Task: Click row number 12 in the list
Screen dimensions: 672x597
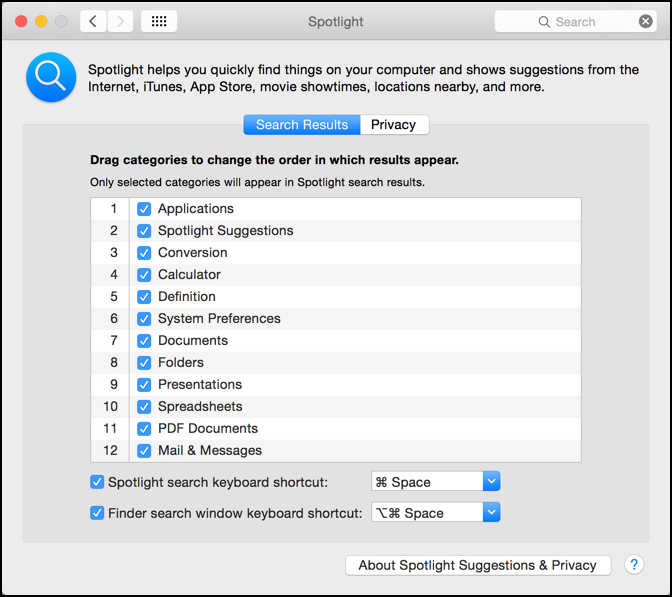Action: tap(110, 450)
